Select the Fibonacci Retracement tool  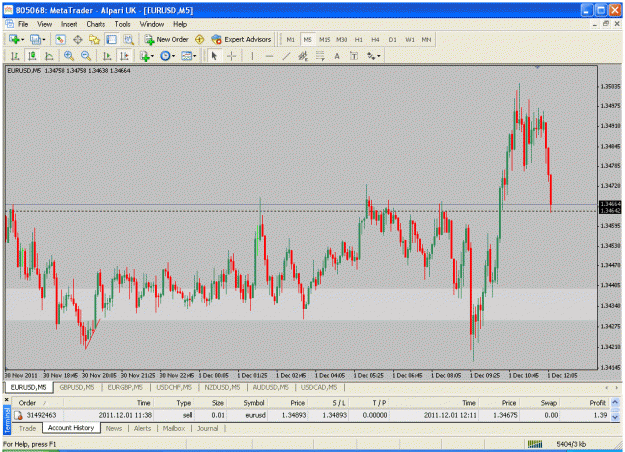320,56
